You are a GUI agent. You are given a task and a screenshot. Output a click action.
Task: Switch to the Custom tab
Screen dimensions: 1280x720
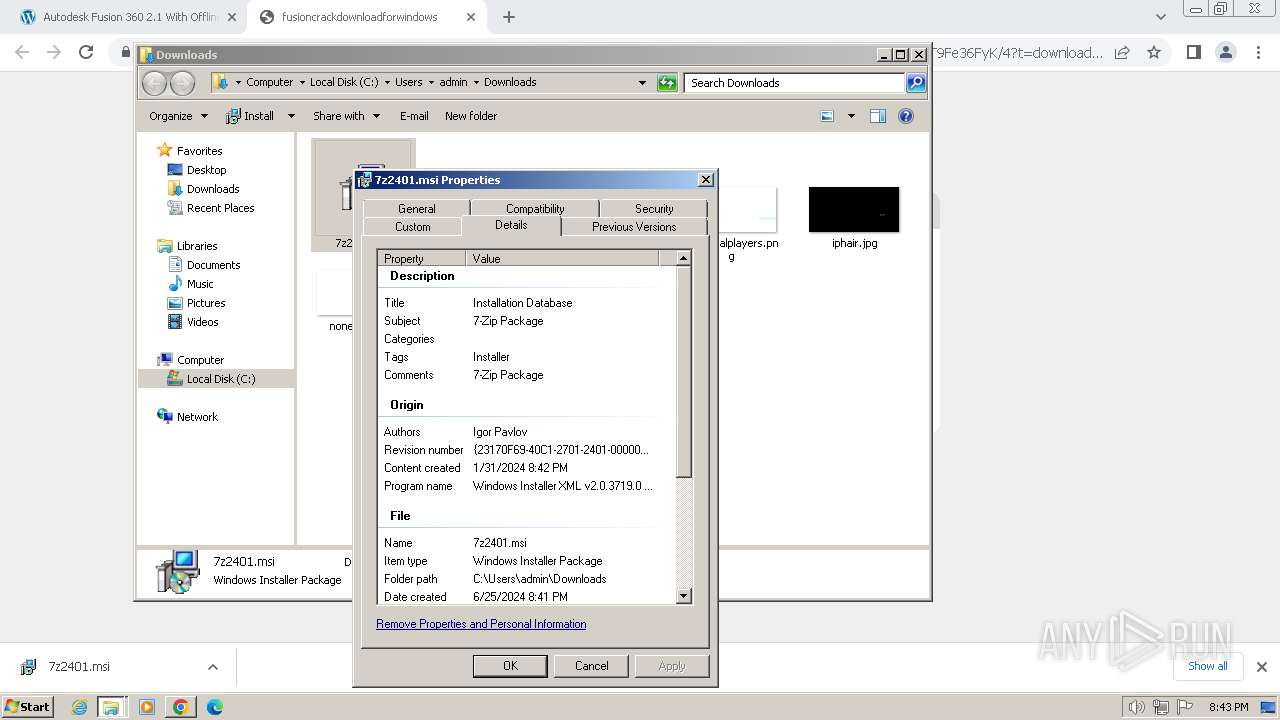click(412, 227)
